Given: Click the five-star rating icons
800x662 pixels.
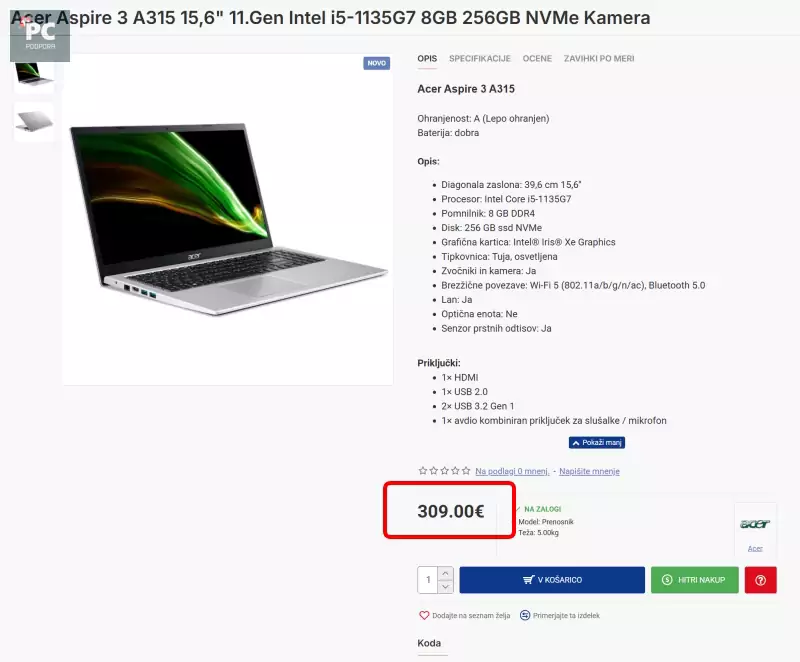Looking at the screenshot, I should pos(444,471).
